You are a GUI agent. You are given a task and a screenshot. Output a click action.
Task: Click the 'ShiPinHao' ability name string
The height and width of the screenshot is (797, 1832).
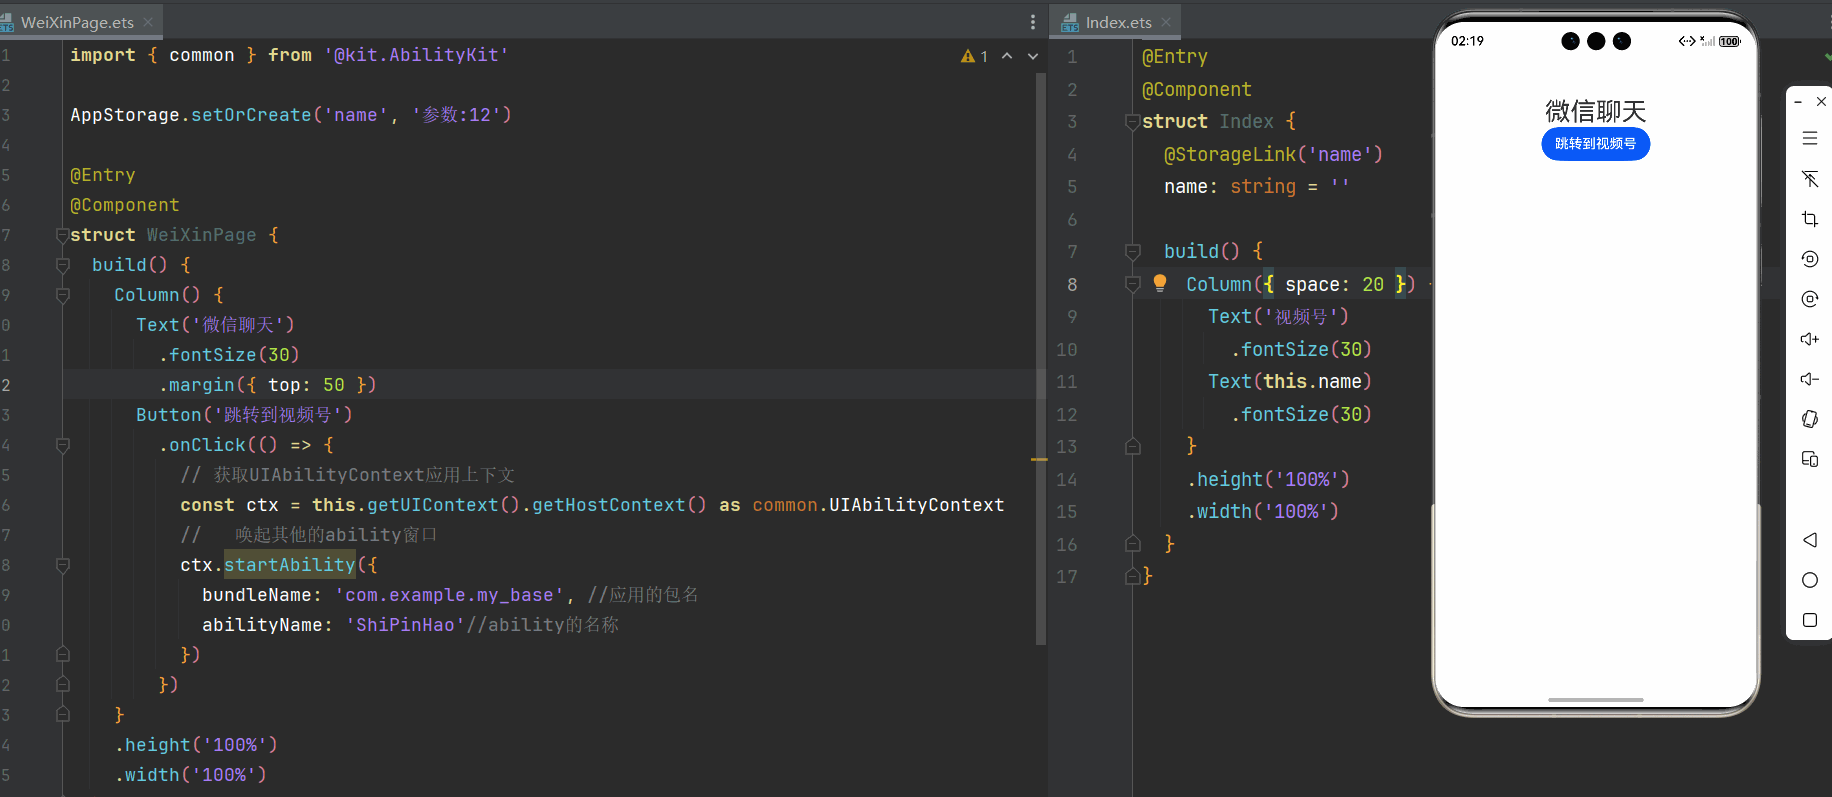click(405, 625)
